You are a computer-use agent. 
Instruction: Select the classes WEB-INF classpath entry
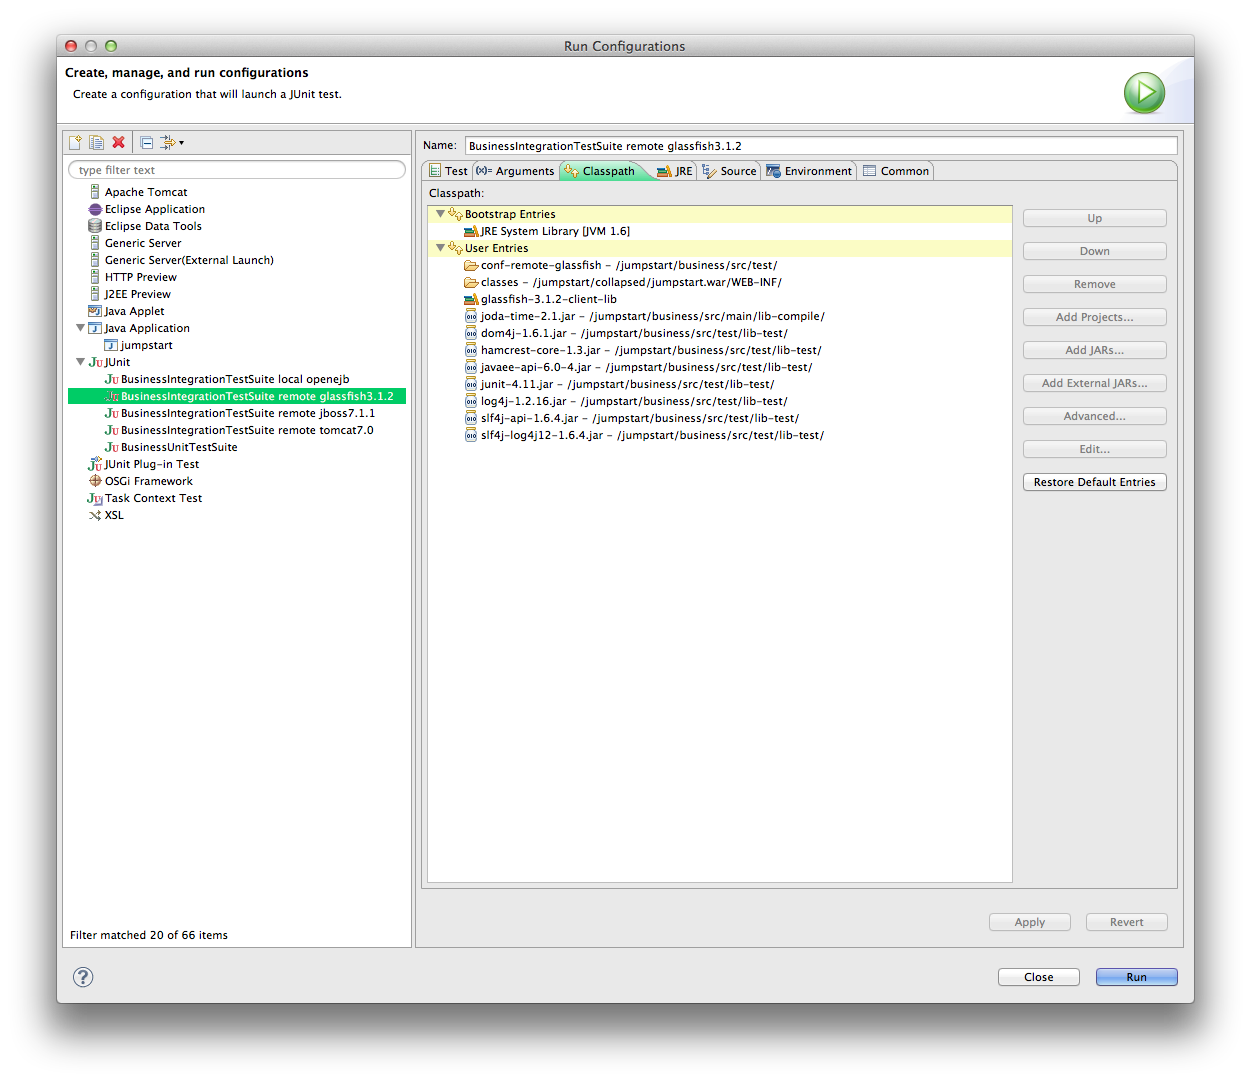(x=623, y=282)
